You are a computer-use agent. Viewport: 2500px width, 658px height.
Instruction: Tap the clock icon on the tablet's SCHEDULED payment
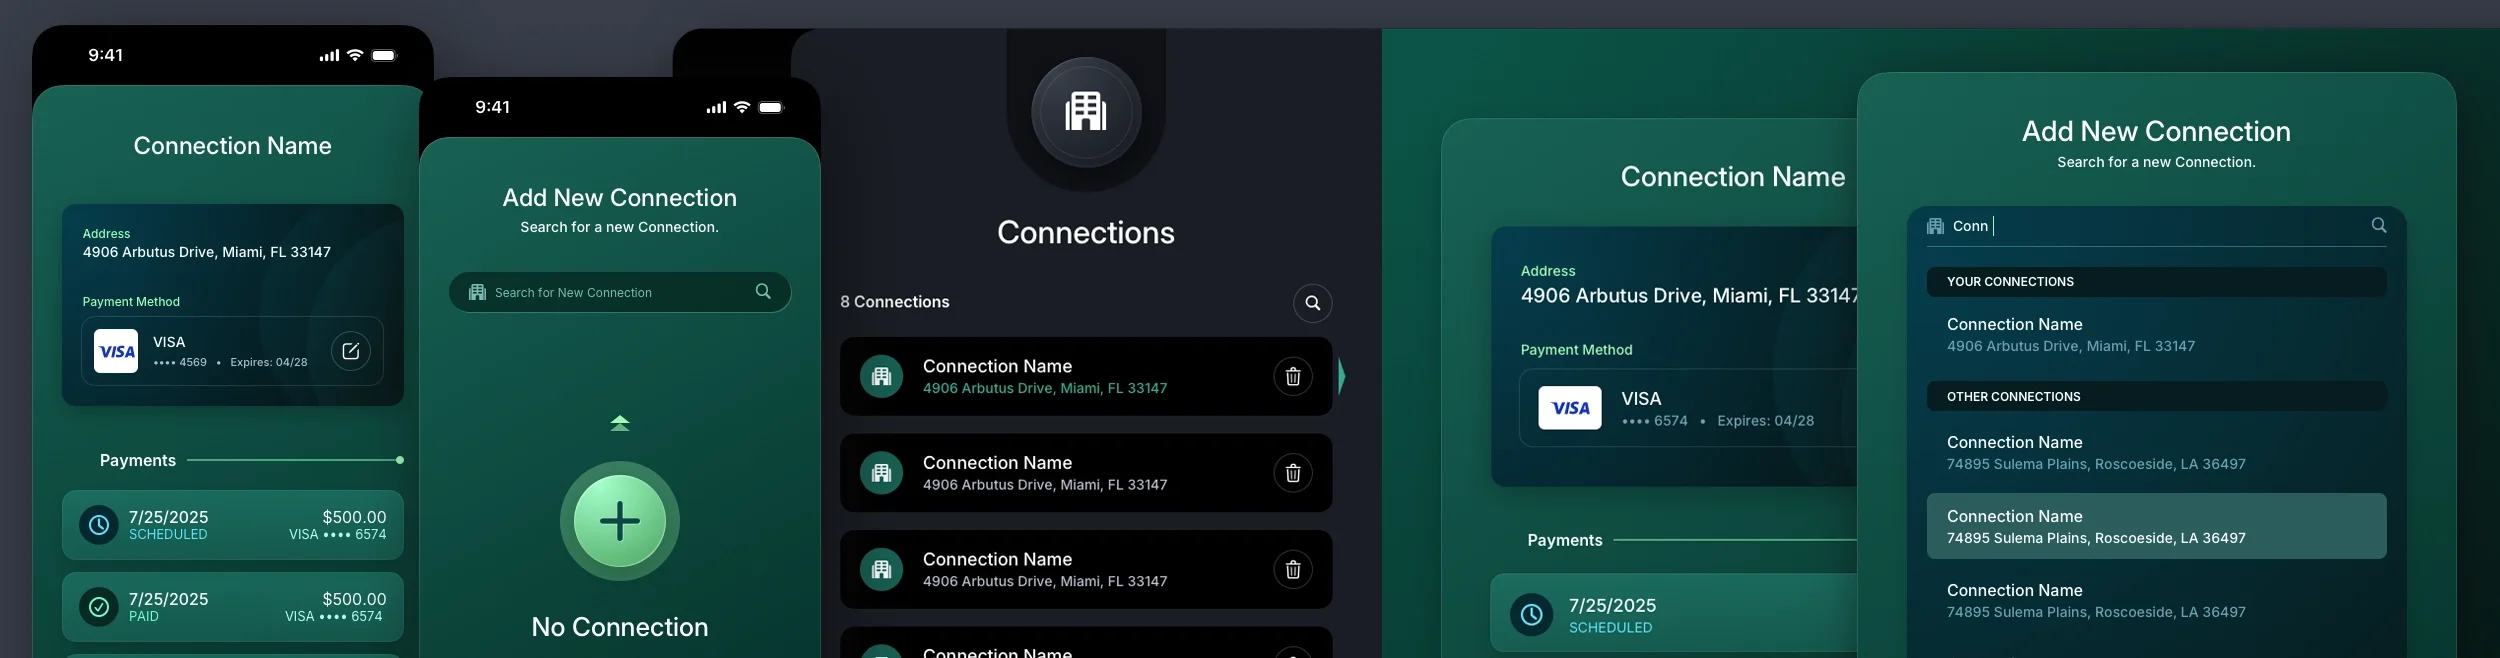coord(1531,615)
